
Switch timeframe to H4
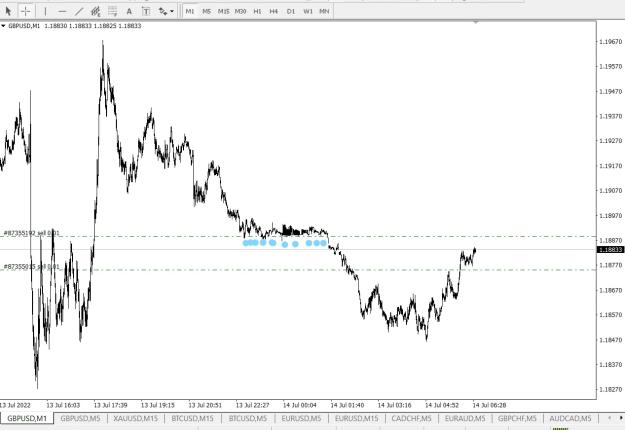(273, 11)
